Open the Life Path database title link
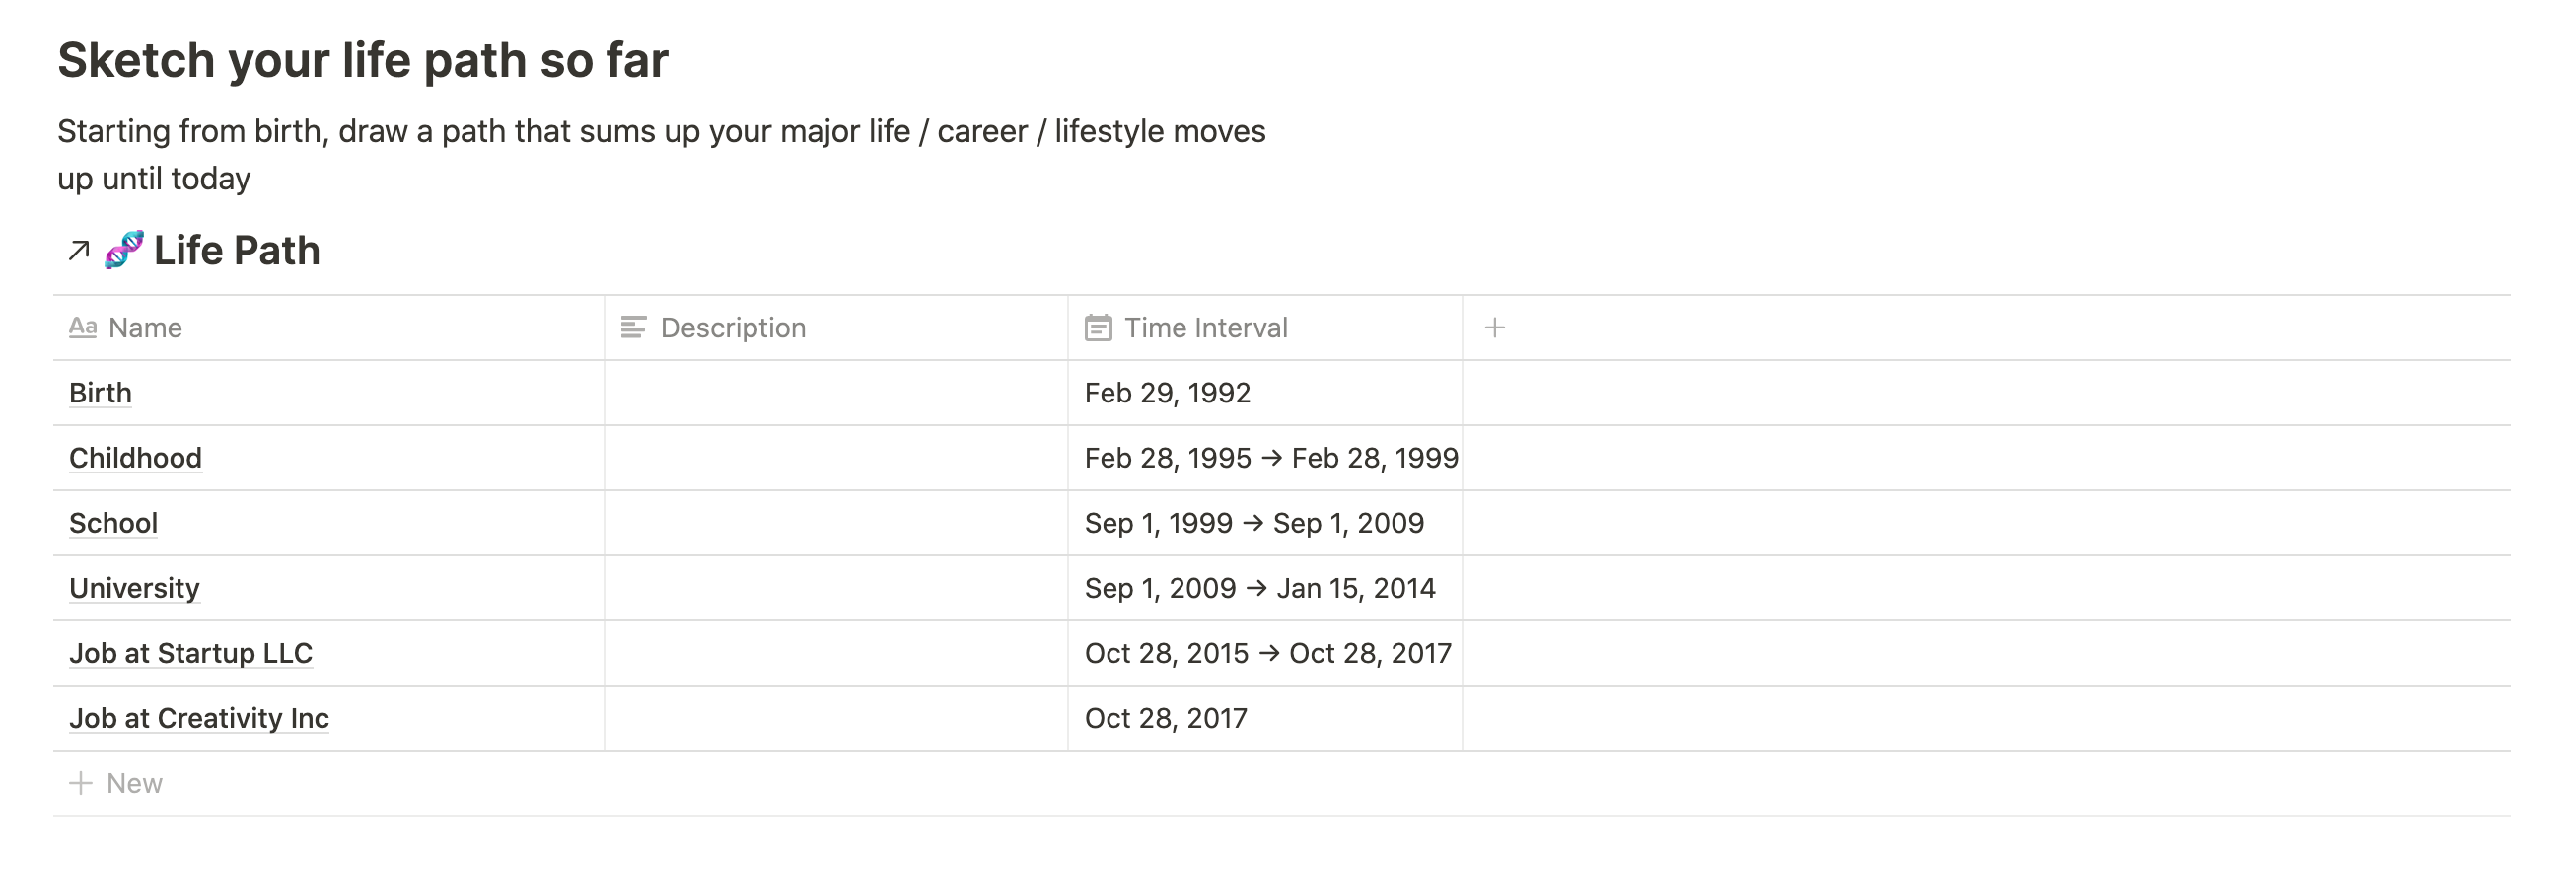The width and height of the screenshot is (2576, 874). [x=237, y=250]
